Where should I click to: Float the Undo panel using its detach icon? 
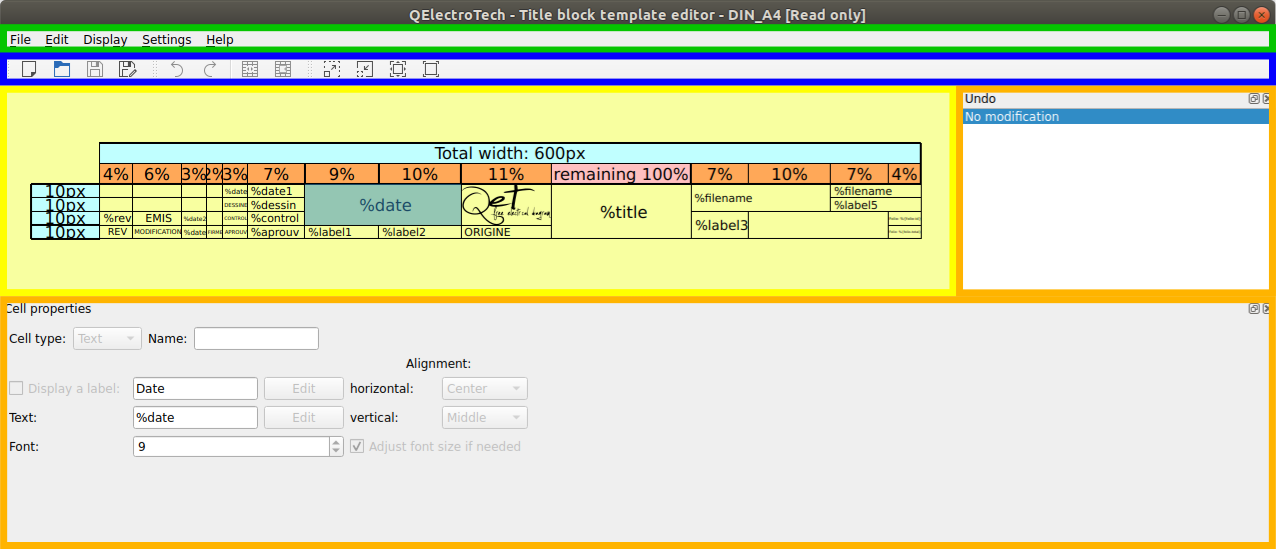(x=1254, y=99)
